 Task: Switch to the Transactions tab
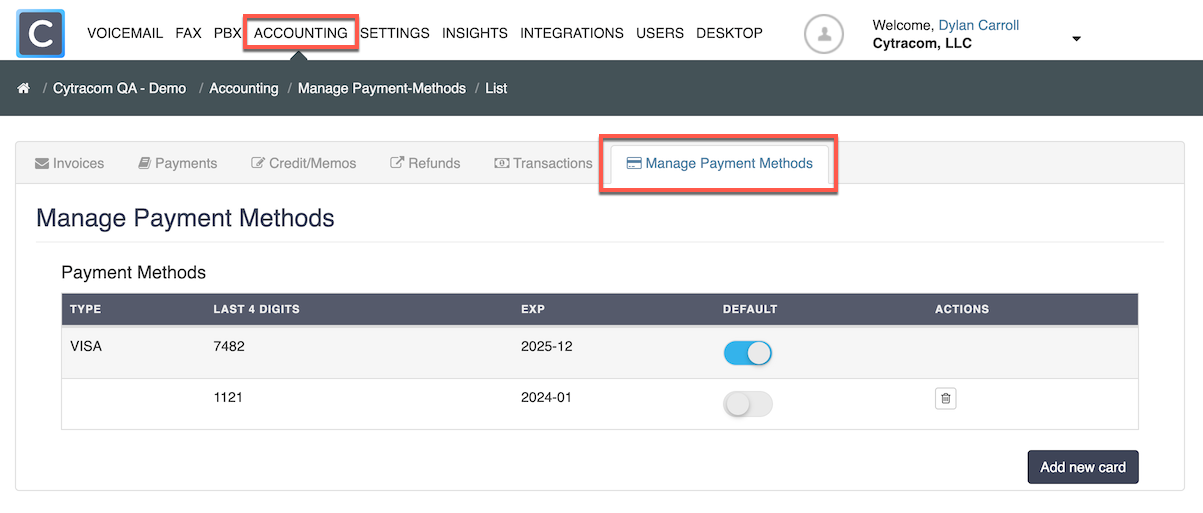click(x=544, y=163)
